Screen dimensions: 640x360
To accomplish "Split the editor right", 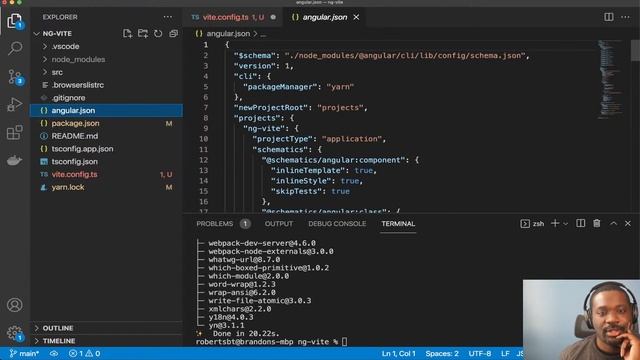I will tap(609, 17).
